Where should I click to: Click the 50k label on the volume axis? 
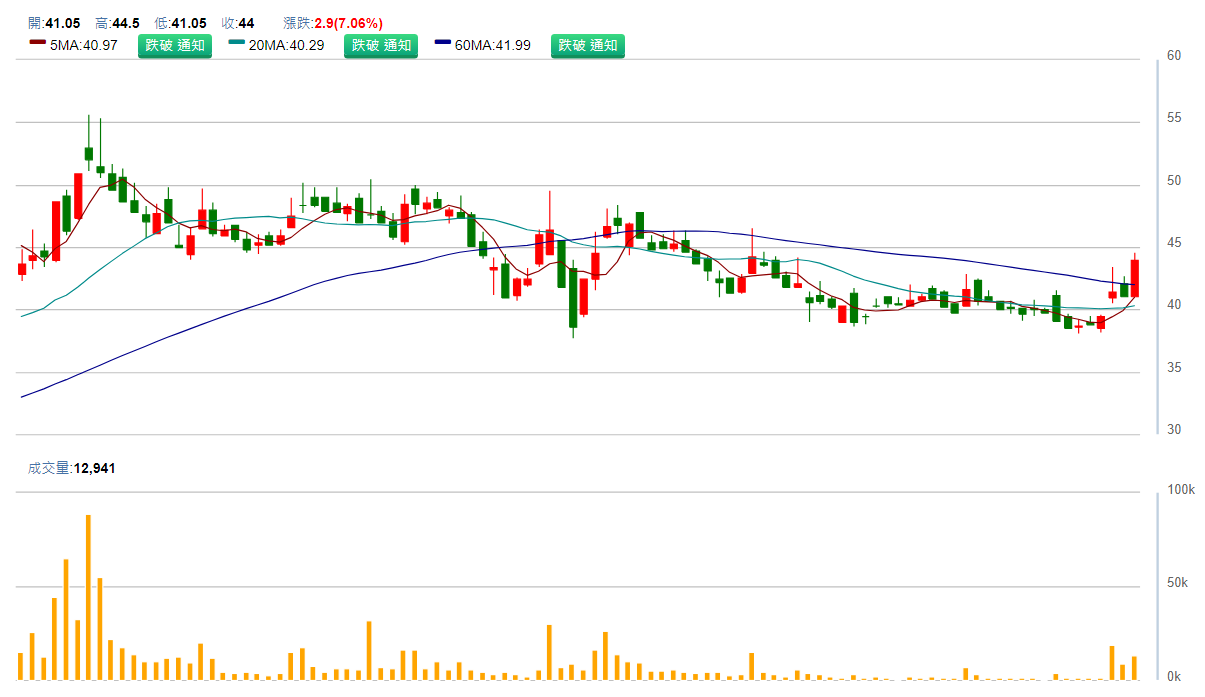click(x=1178, y=583)
